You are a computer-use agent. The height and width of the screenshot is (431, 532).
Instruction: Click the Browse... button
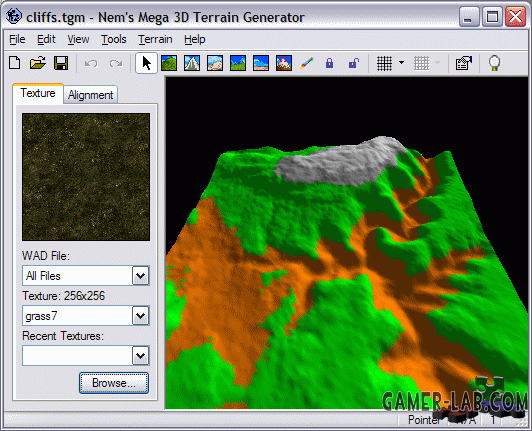tap(114, 383)
